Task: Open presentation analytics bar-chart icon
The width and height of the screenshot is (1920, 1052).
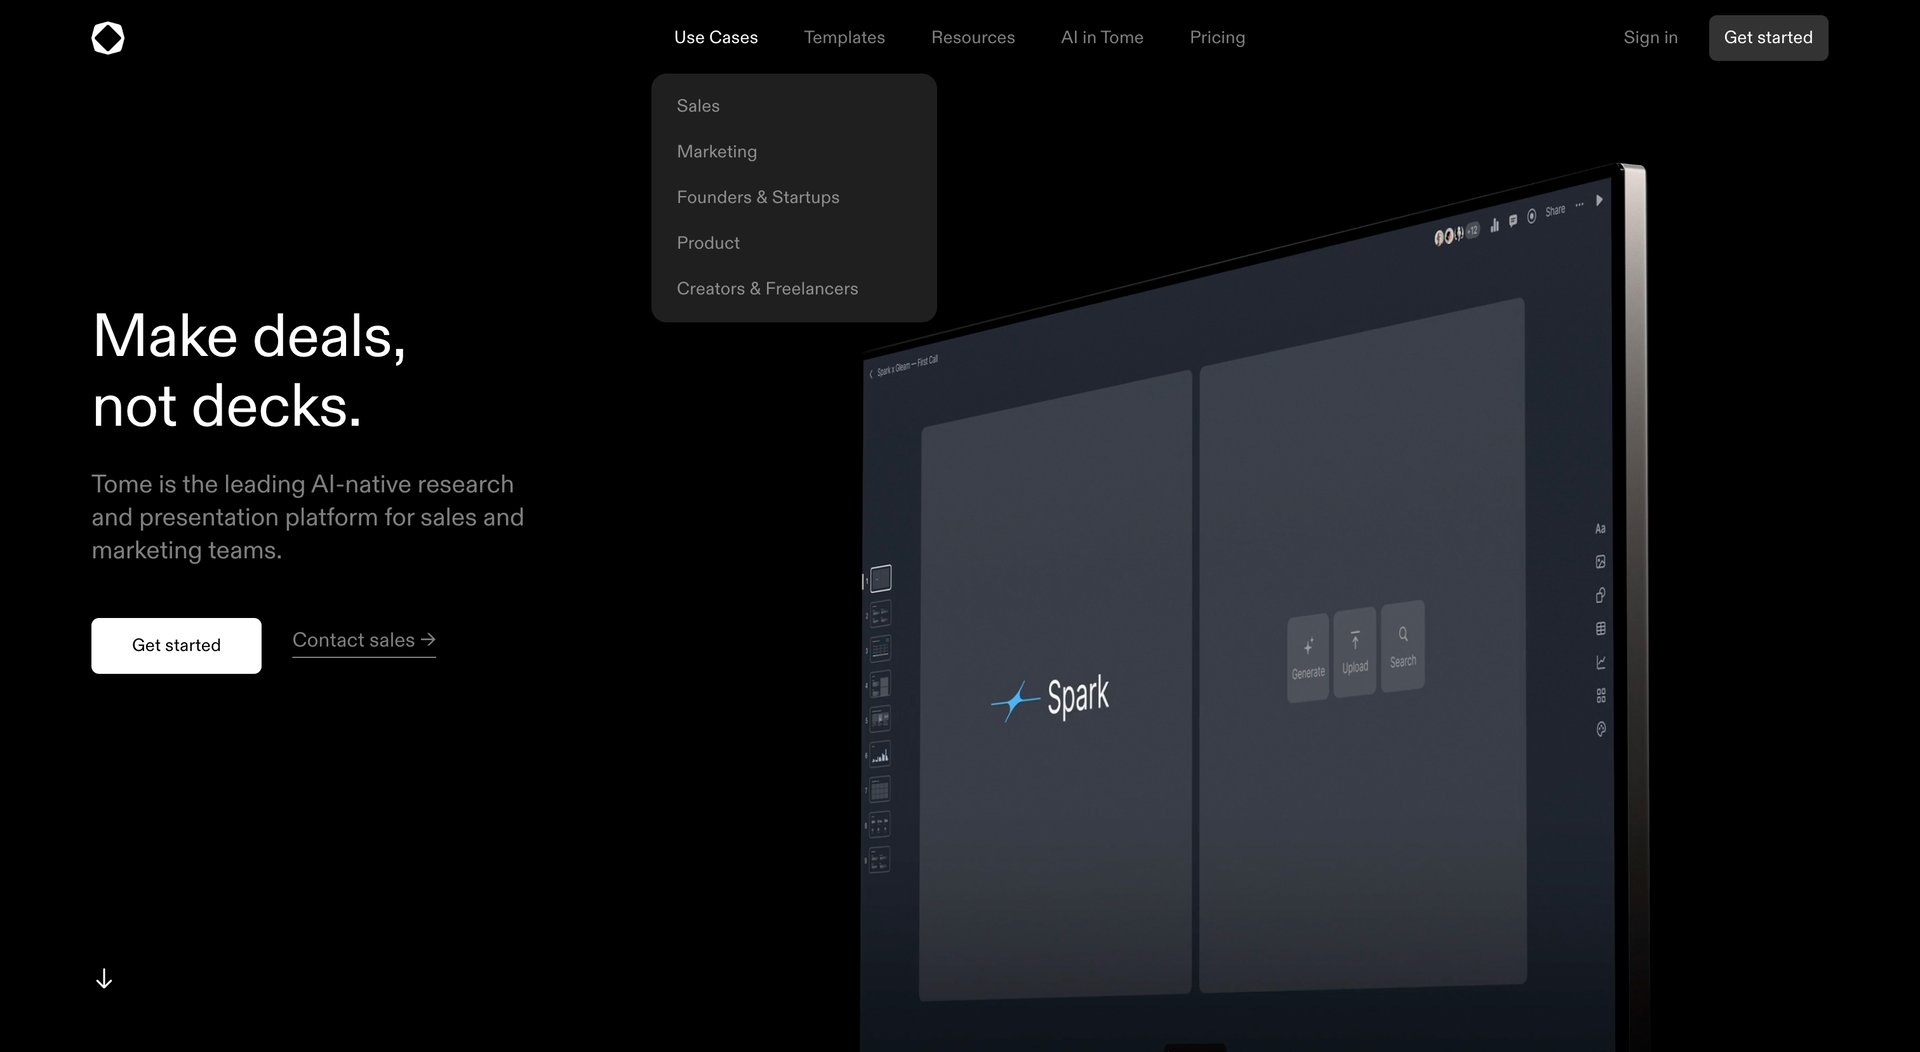Action: (1494, 225)
